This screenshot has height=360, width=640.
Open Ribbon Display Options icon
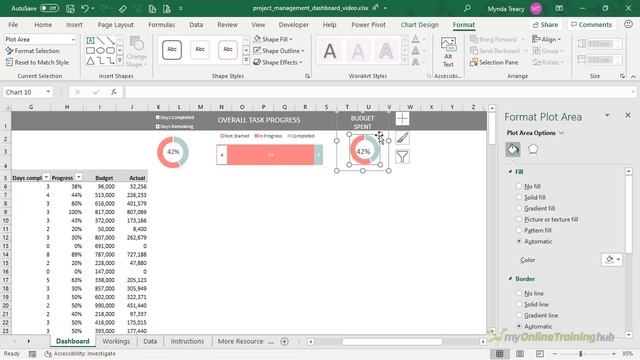(559, 8)
